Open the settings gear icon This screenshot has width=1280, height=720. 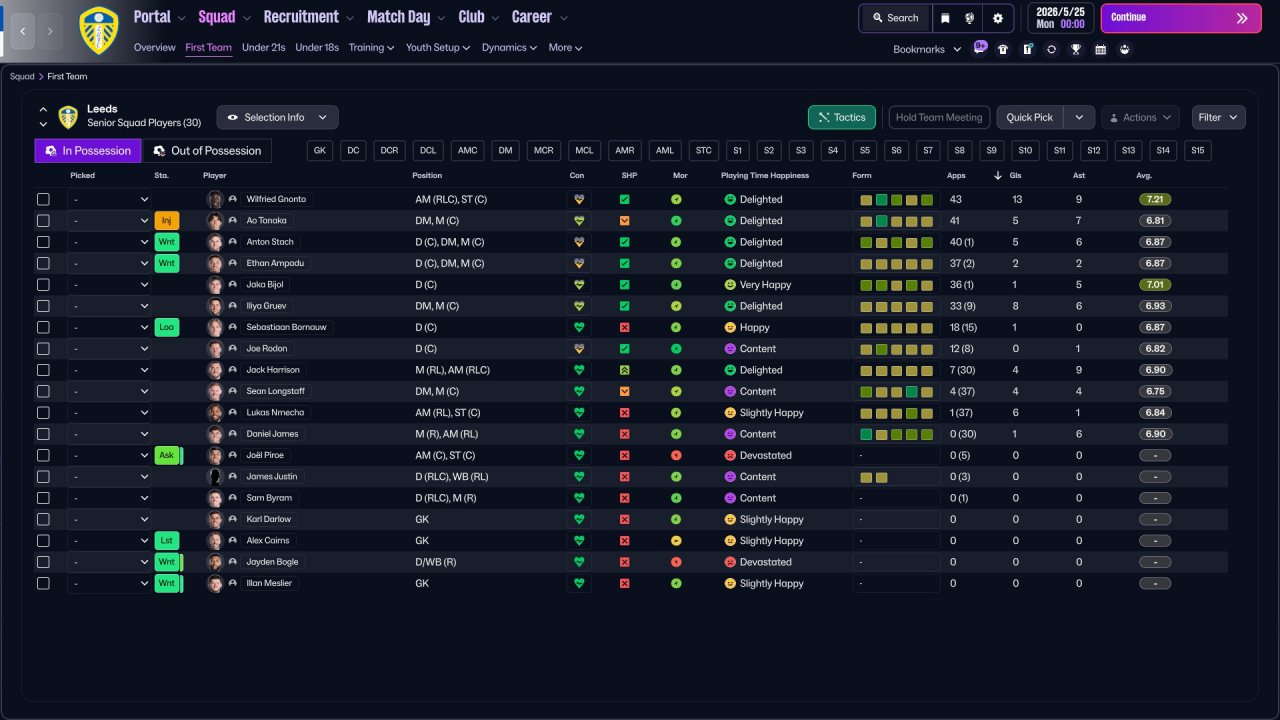(997, 18)
